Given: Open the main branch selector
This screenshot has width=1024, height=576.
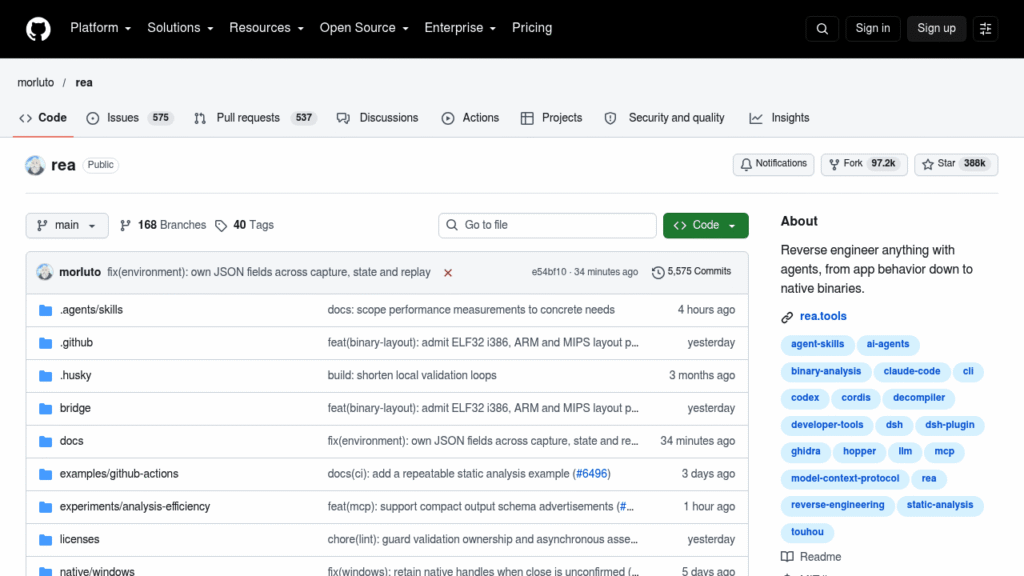Looking at the screenshot, I should coord(67,225).
